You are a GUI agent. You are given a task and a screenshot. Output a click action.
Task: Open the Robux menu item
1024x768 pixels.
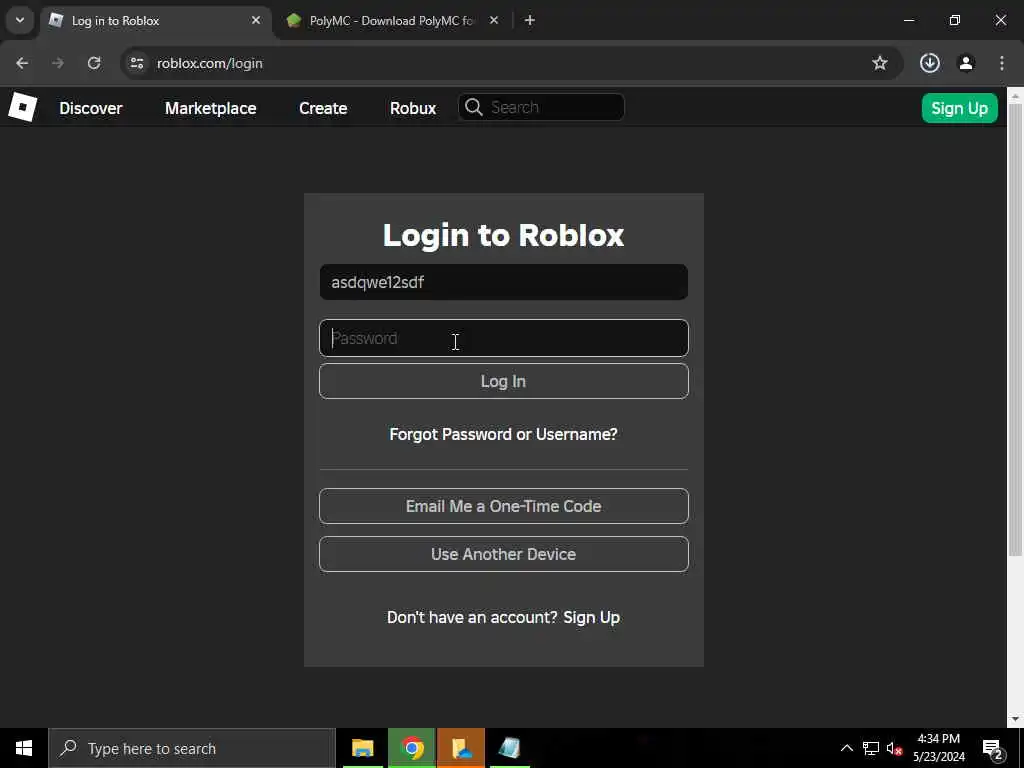pyautogui.click(x=413, y=108)
